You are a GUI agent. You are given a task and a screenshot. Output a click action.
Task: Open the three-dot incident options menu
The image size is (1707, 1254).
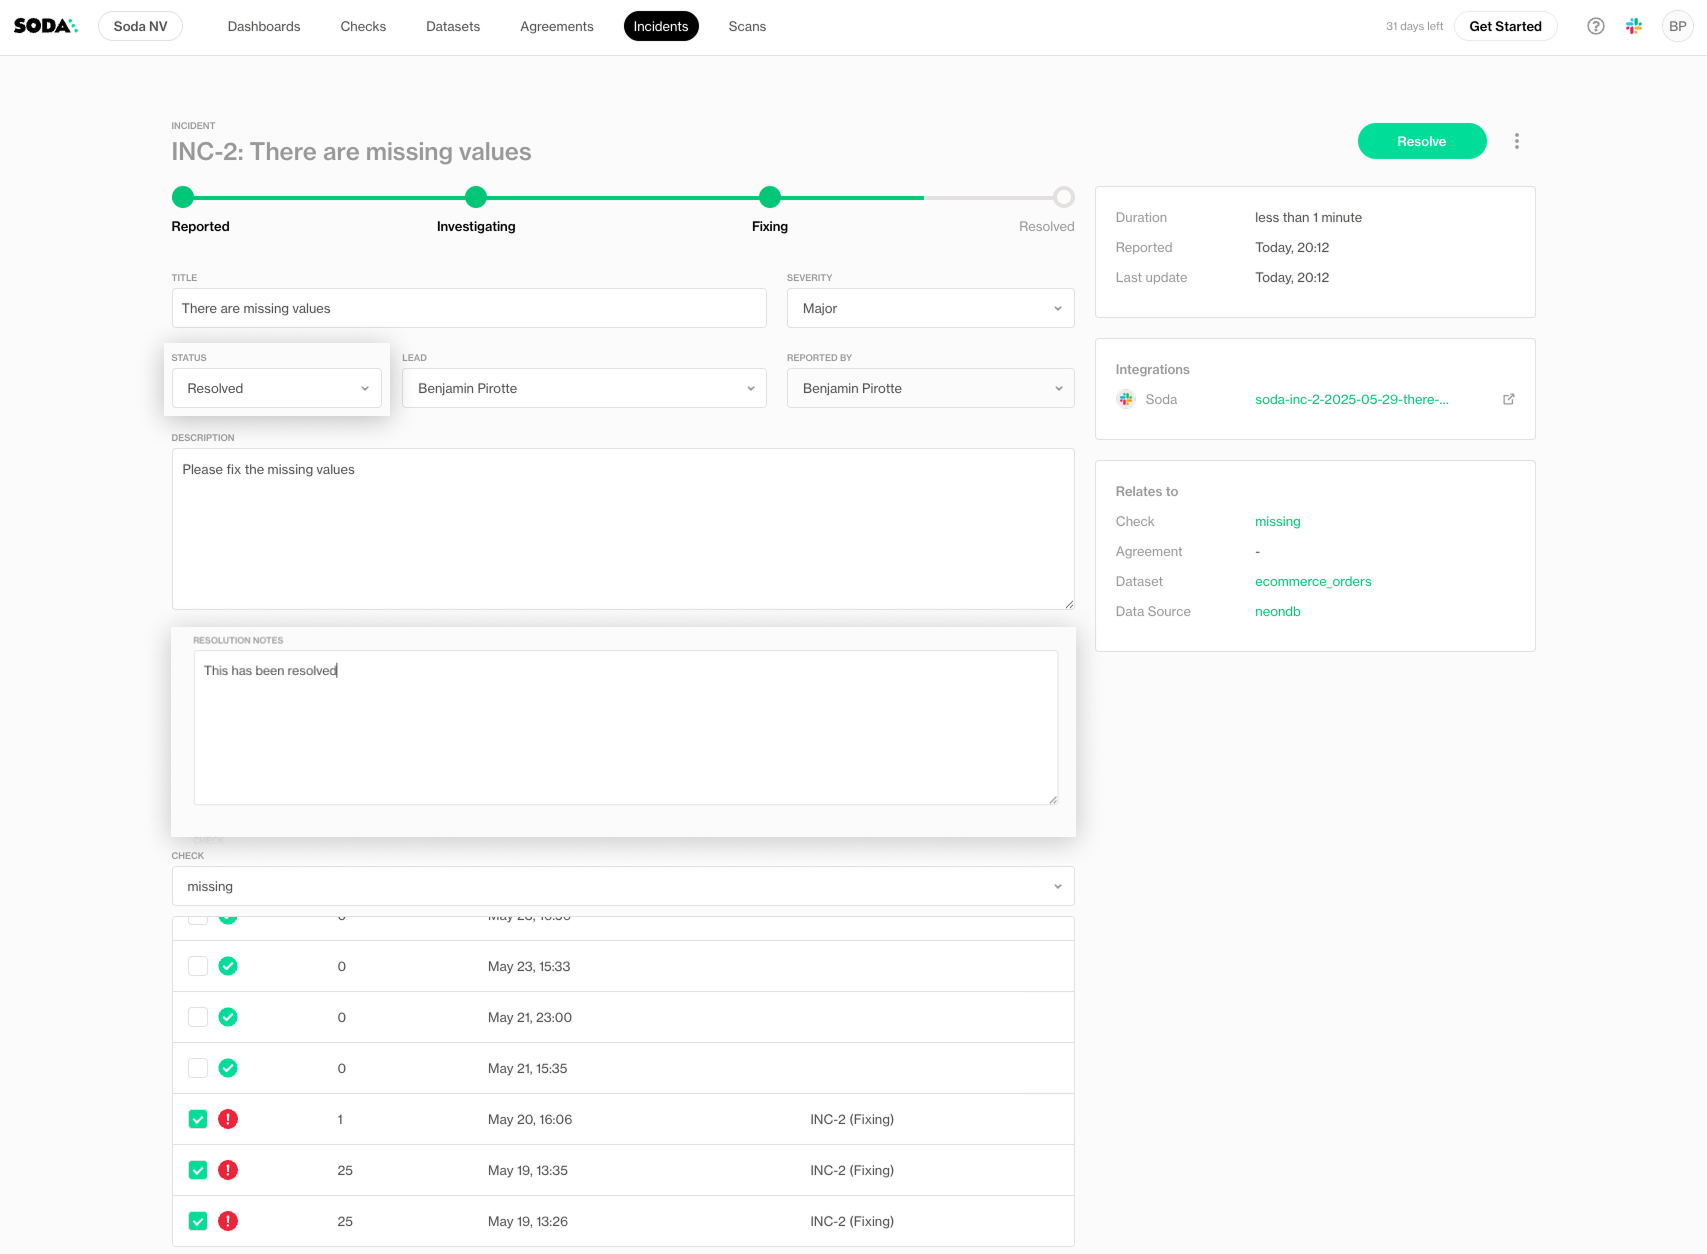[x=1516, y=141]
